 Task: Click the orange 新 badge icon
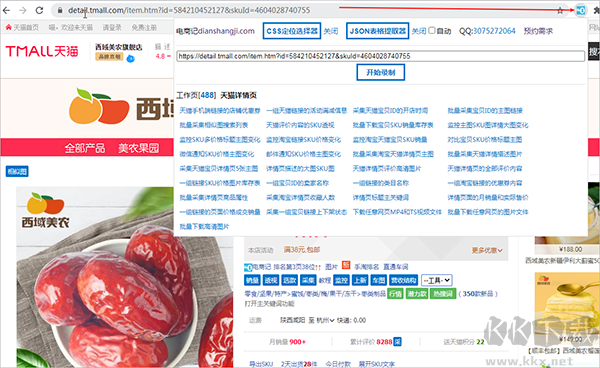(x=346, y=265)
